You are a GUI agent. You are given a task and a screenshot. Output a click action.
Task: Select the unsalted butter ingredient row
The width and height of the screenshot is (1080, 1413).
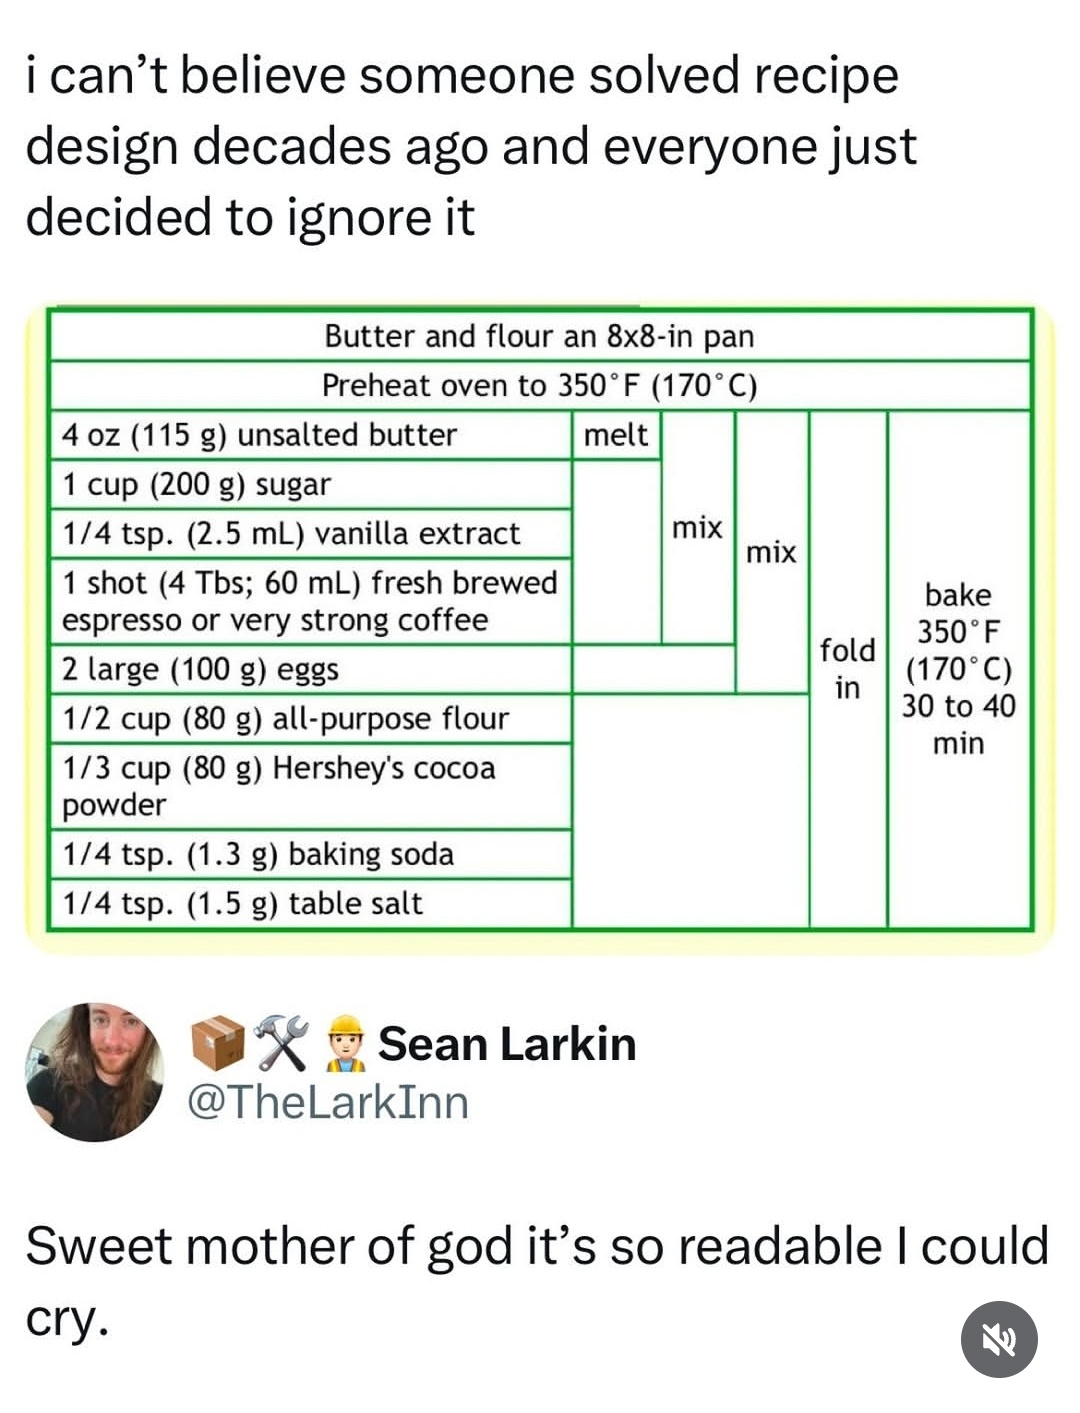(310, 435)
